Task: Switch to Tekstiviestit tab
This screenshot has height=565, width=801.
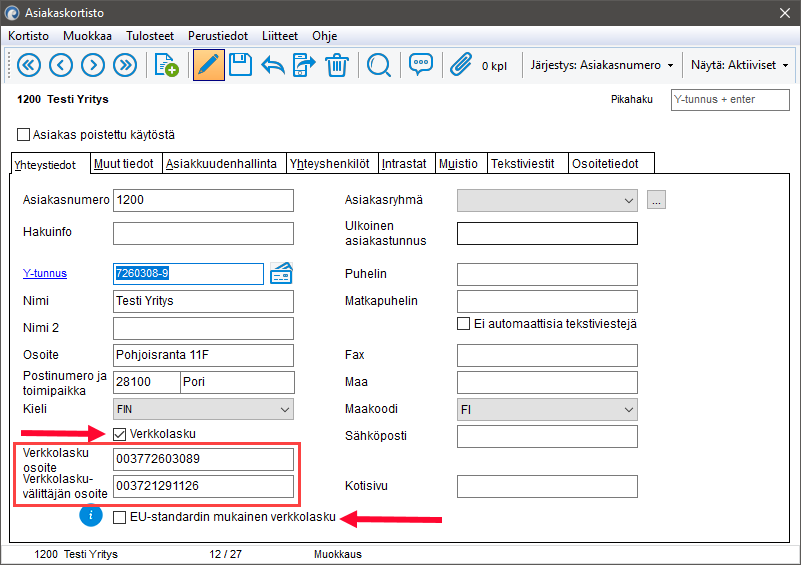Action: (528, 163)
